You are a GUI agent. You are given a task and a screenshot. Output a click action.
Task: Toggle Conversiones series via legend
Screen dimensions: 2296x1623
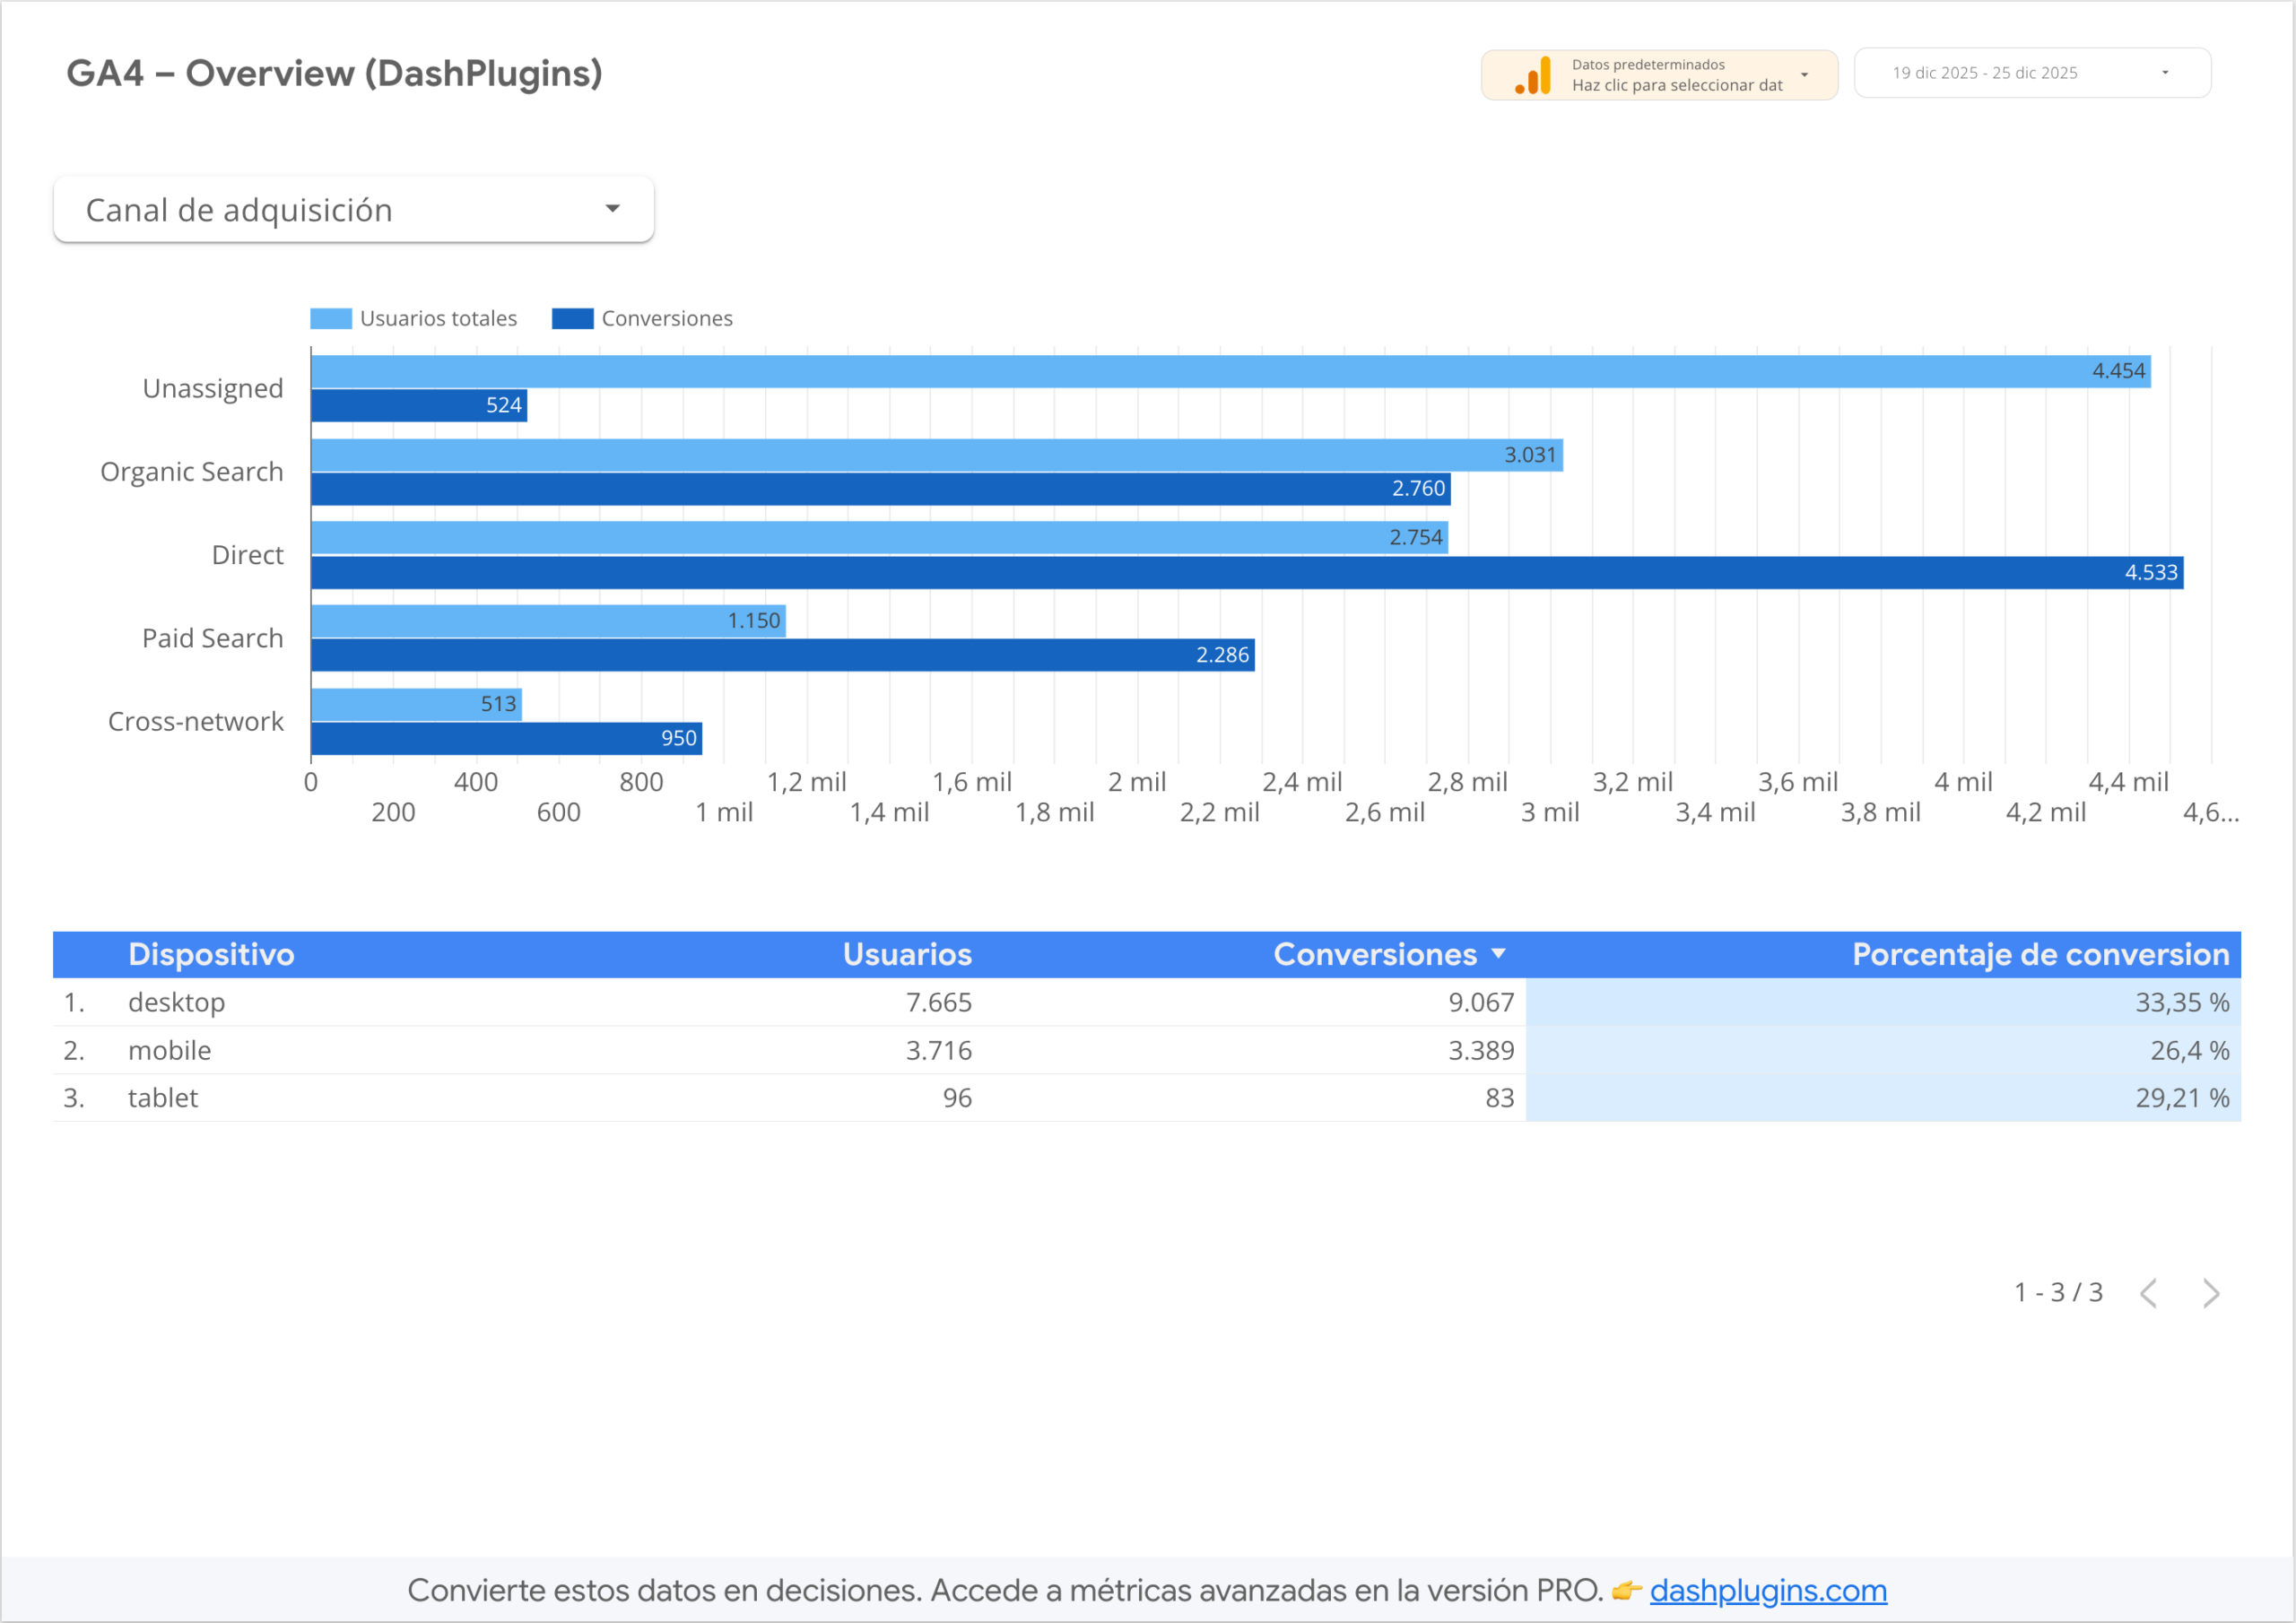tap(666, 318)
